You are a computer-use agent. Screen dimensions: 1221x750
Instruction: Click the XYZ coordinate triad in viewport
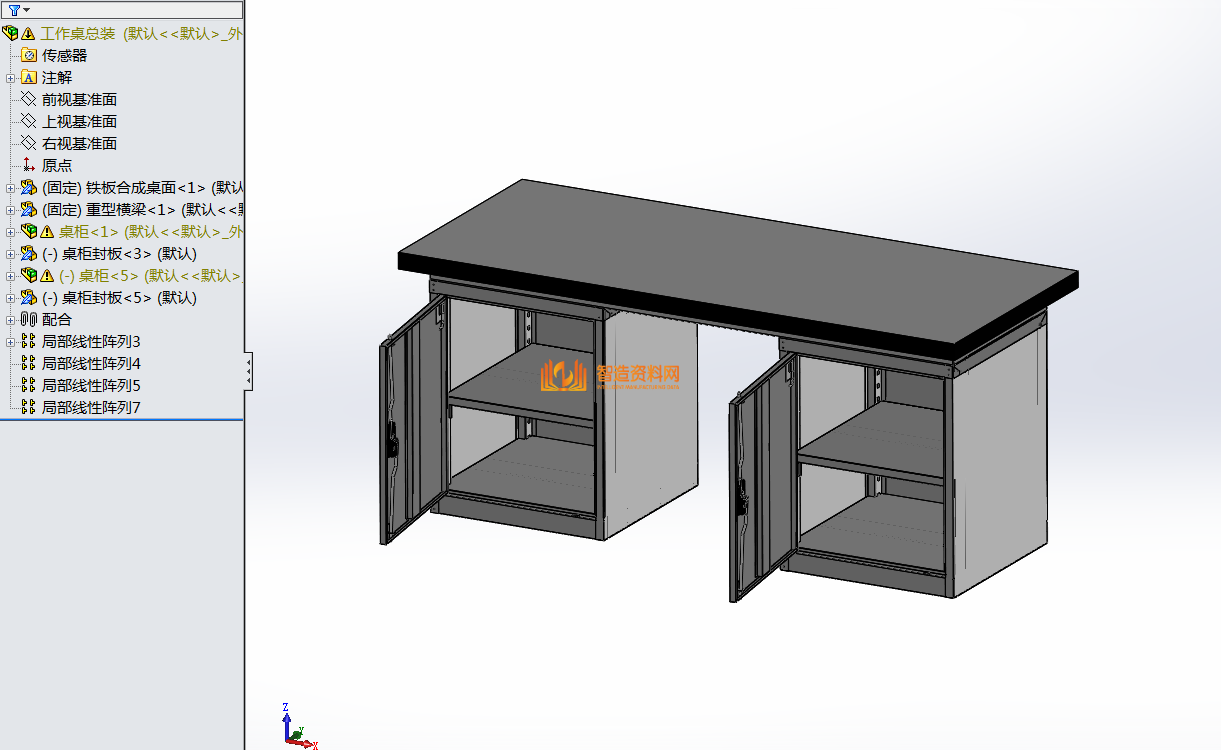[294, 729]
